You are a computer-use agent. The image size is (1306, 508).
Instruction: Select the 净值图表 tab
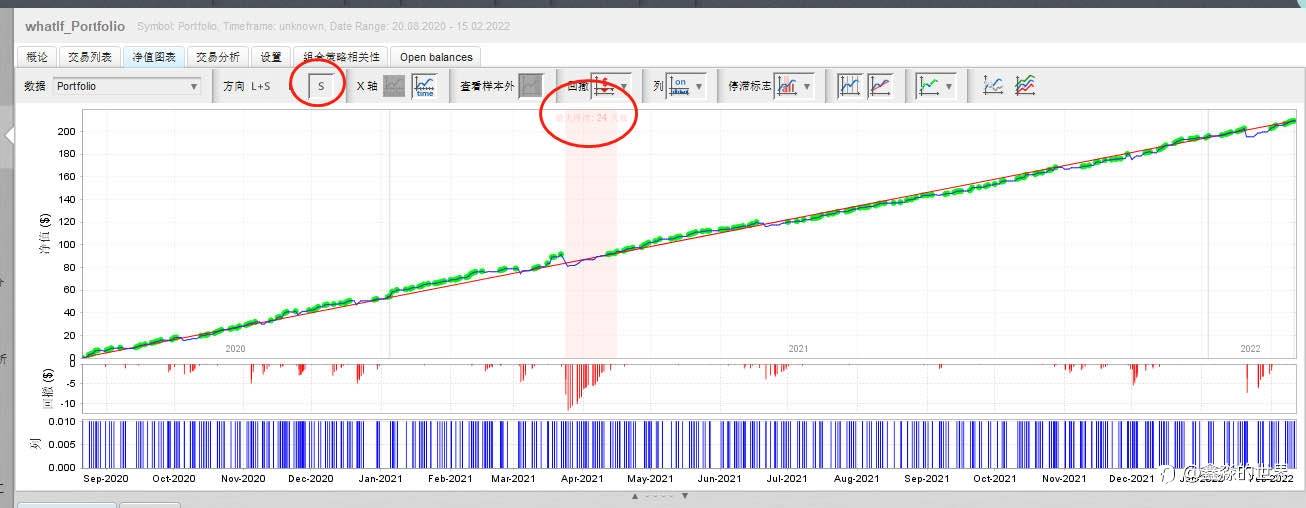(x=154, y=57)
